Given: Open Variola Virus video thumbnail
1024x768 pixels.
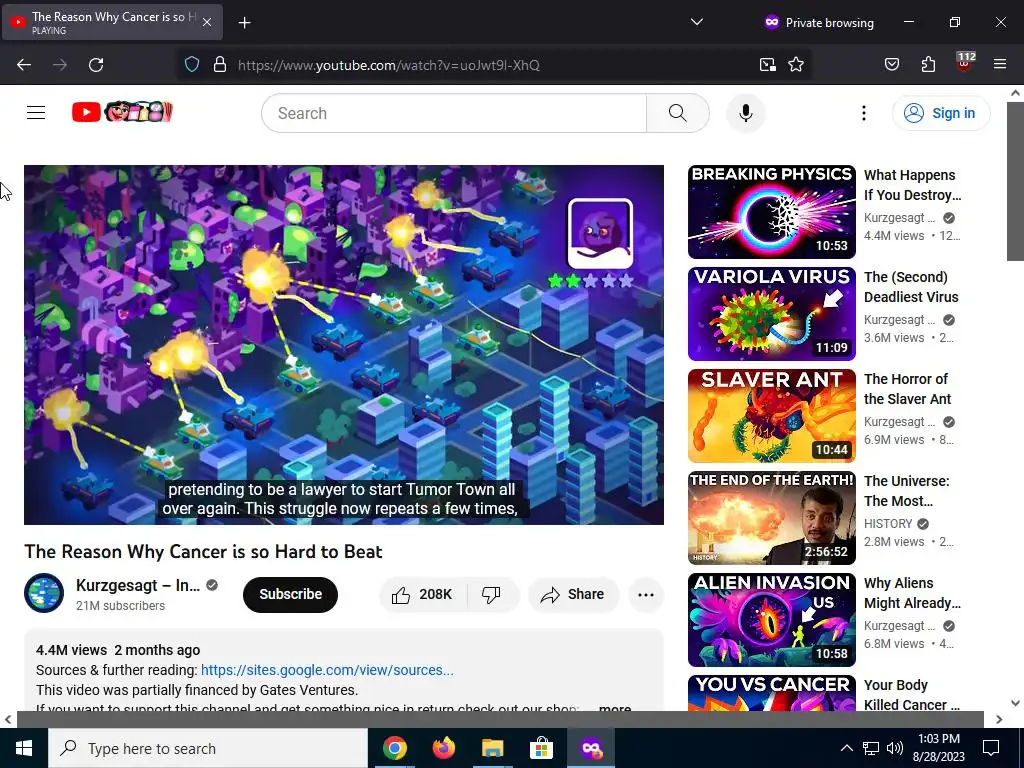Looking at the screenshot, I should (771, 313).
